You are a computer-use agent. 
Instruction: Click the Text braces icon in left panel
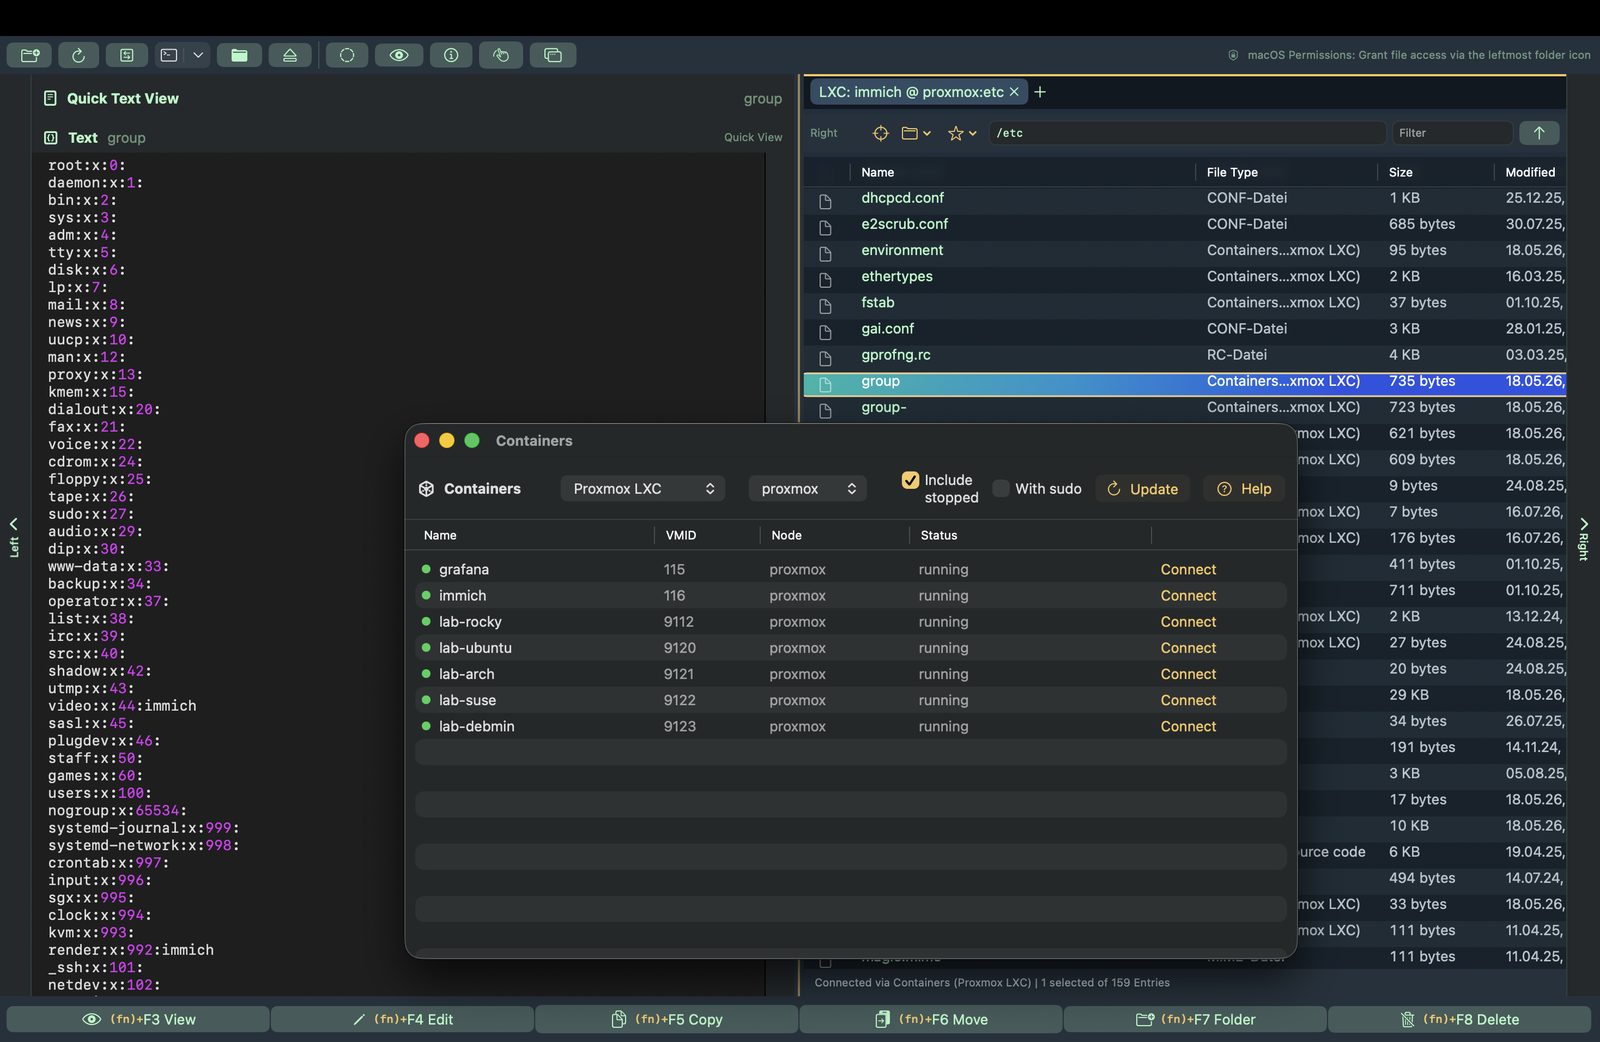click(50, 138)
